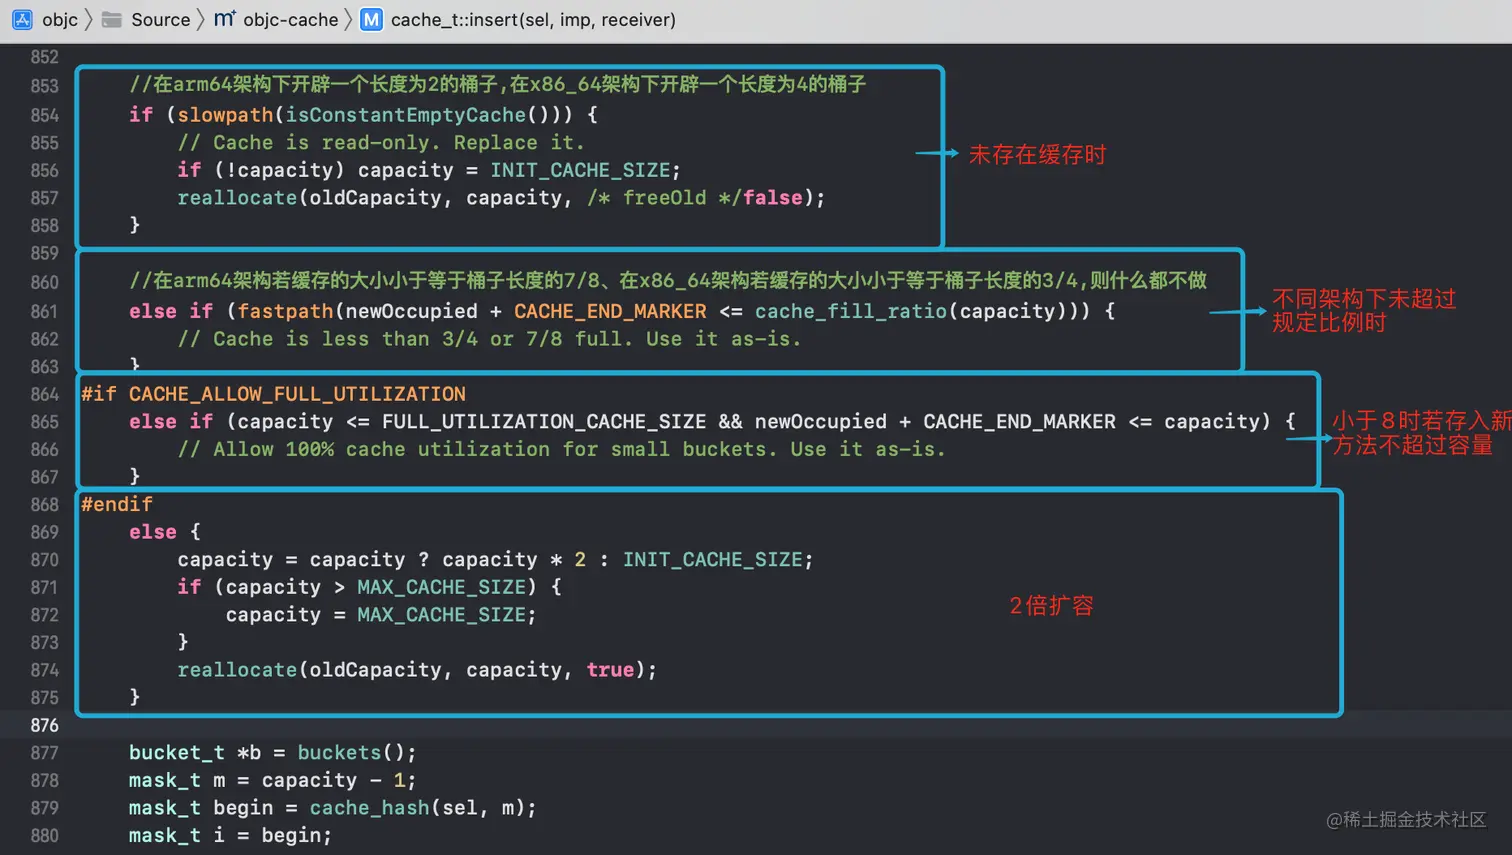Click MAX_CACHE_SIZE on line 871
1512x855 pixels.
[x=441, y=587]
